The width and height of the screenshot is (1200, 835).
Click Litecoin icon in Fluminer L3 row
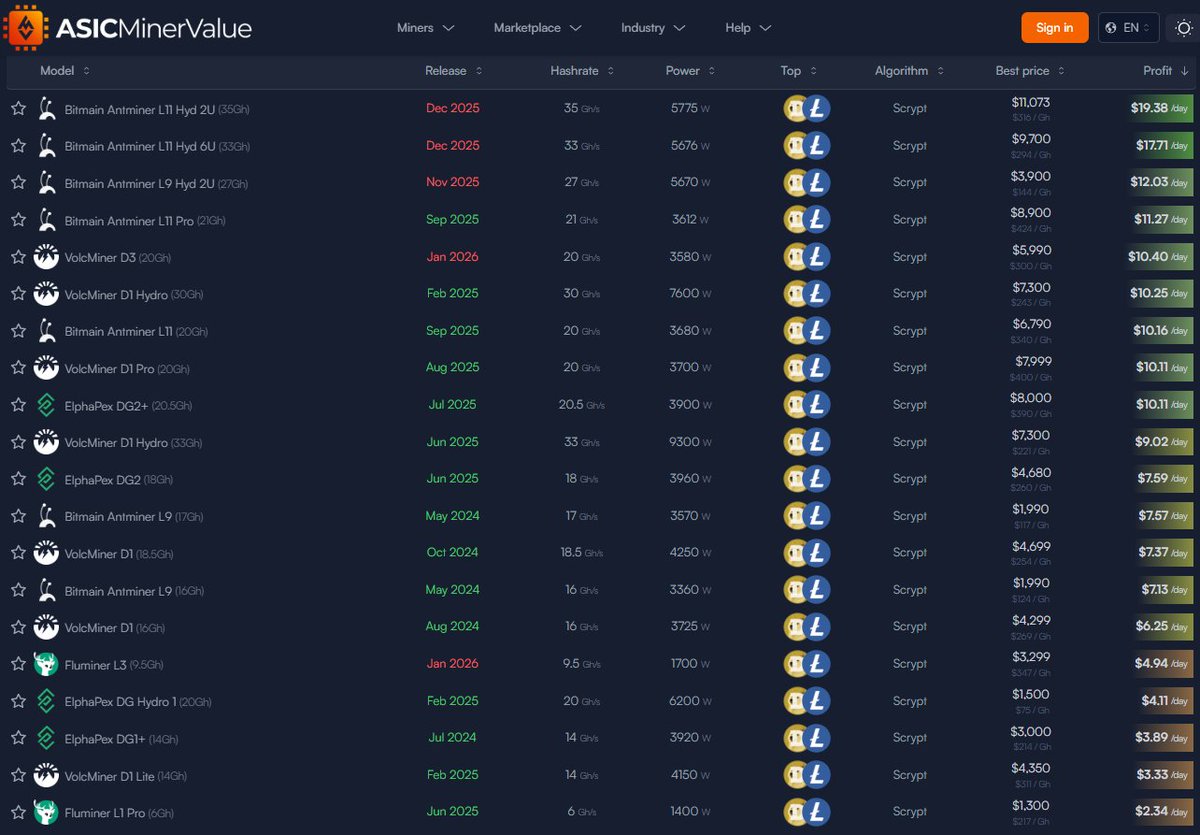point(818,664)
